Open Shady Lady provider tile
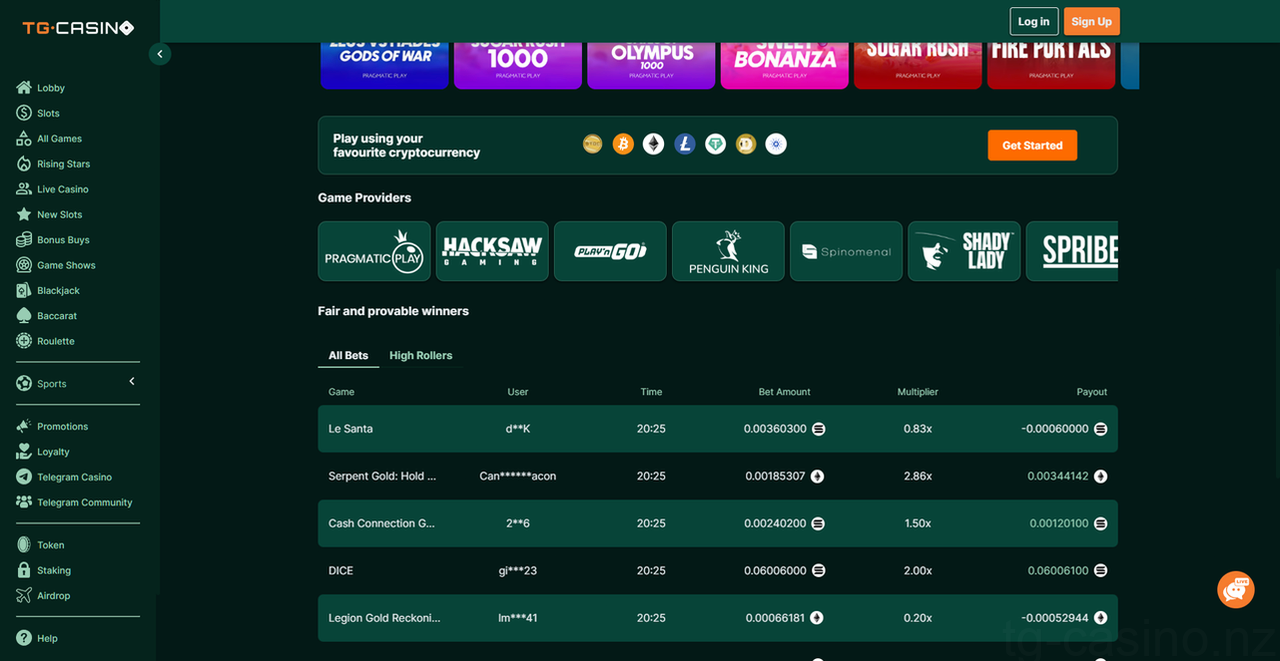Viewport: 1280px width, 661px height. [x=964, y=251]
